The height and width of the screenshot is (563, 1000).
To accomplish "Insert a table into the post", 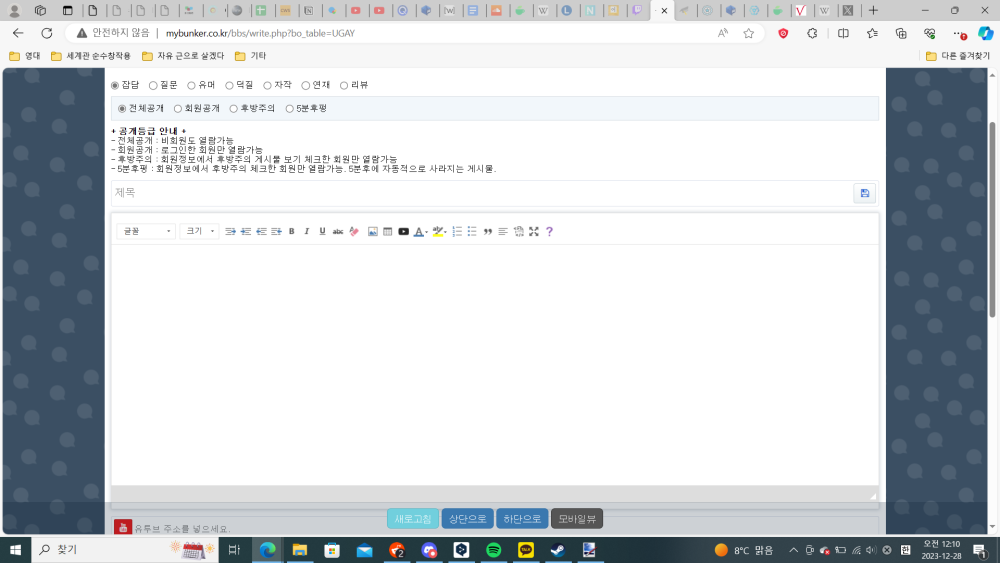I will click(x=387, y=231).
